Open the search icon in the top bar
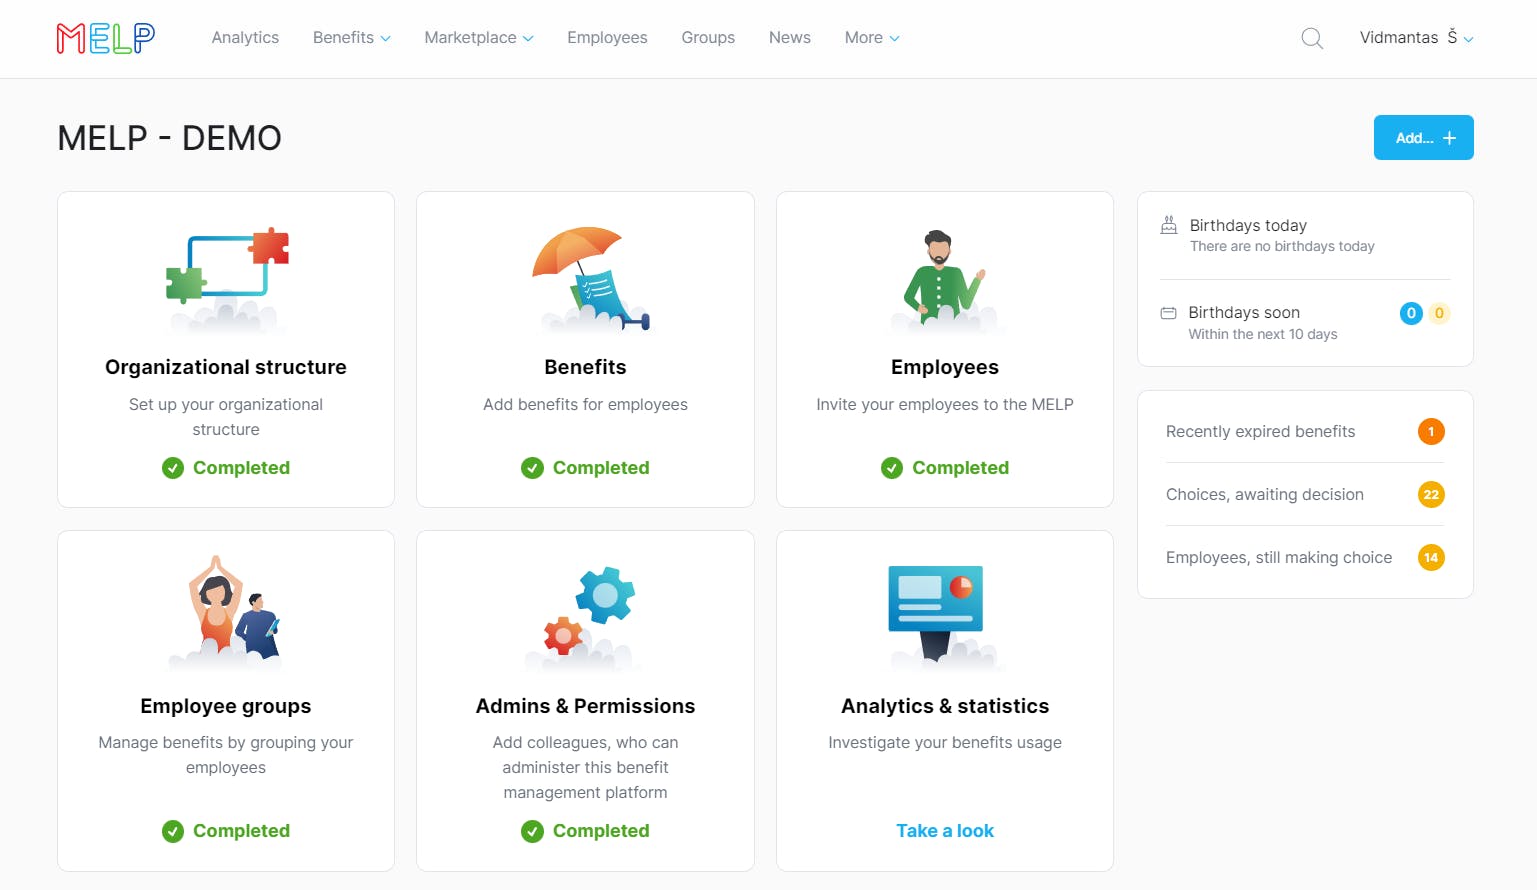The image size is (1537, 890). 1311,38
